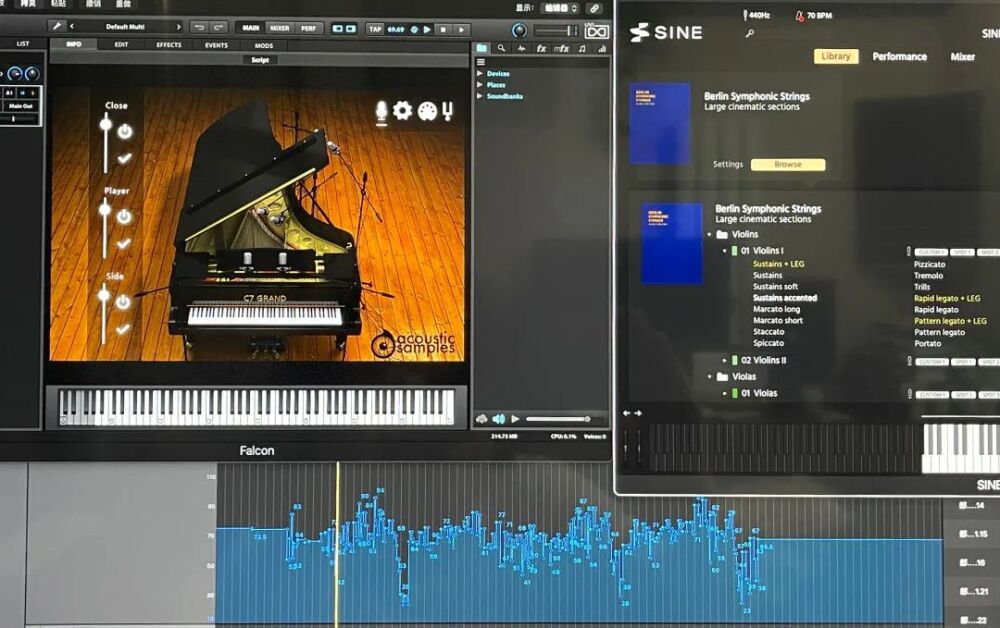Switch to the Performance tab in SINE
The image size is (1000, 628).
click(x=899, y=57)
